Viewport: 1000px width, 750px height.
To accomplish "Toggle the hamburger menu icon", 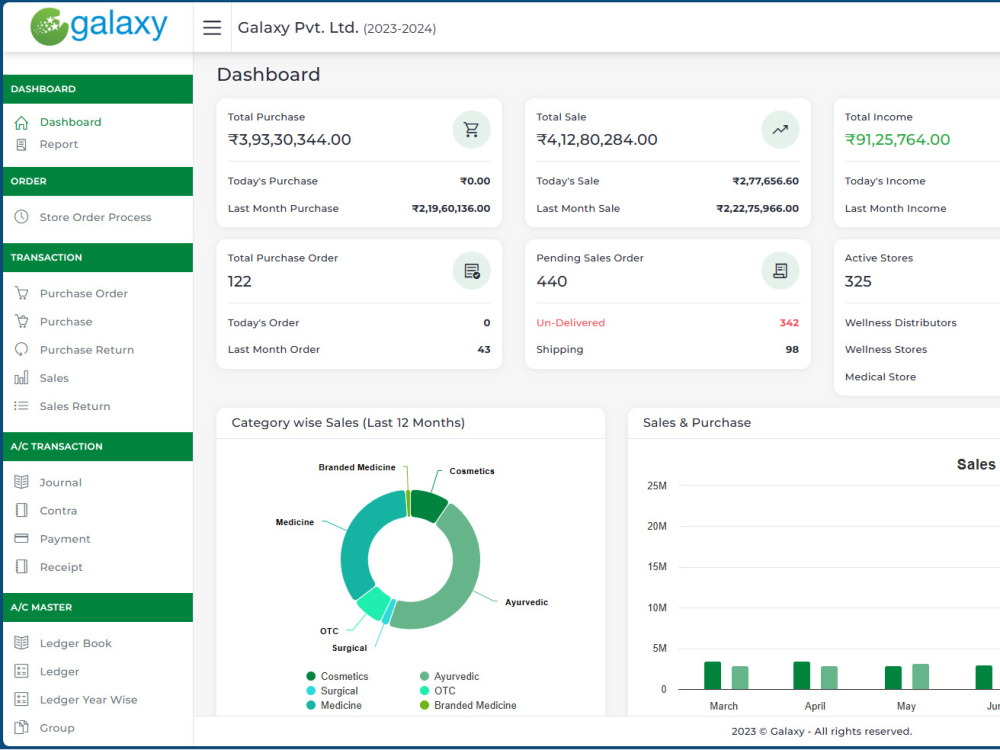I will 212,27.
